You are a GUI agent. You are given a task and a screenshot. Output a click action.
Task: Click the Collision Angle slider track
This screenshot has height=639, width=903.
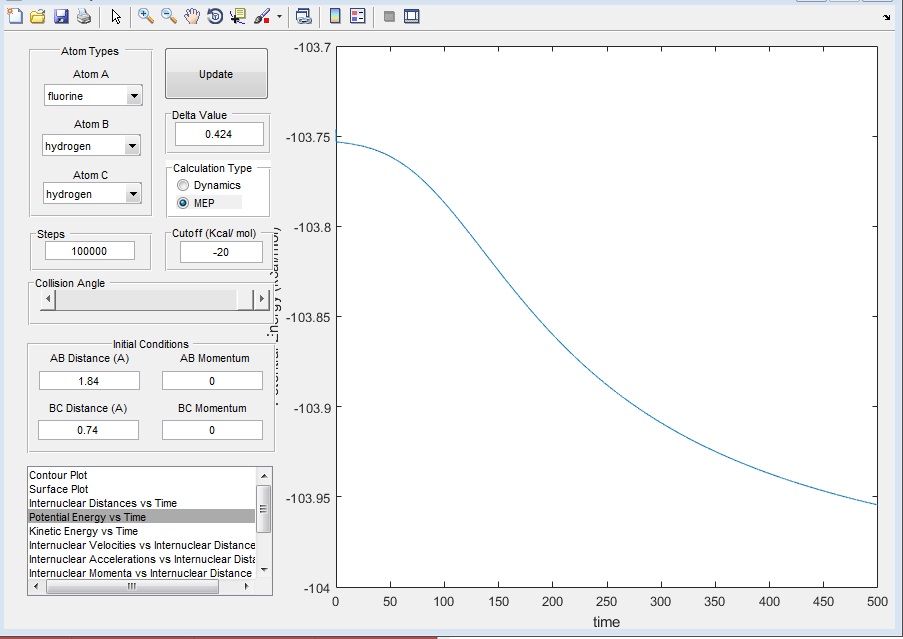click(145, 299)
